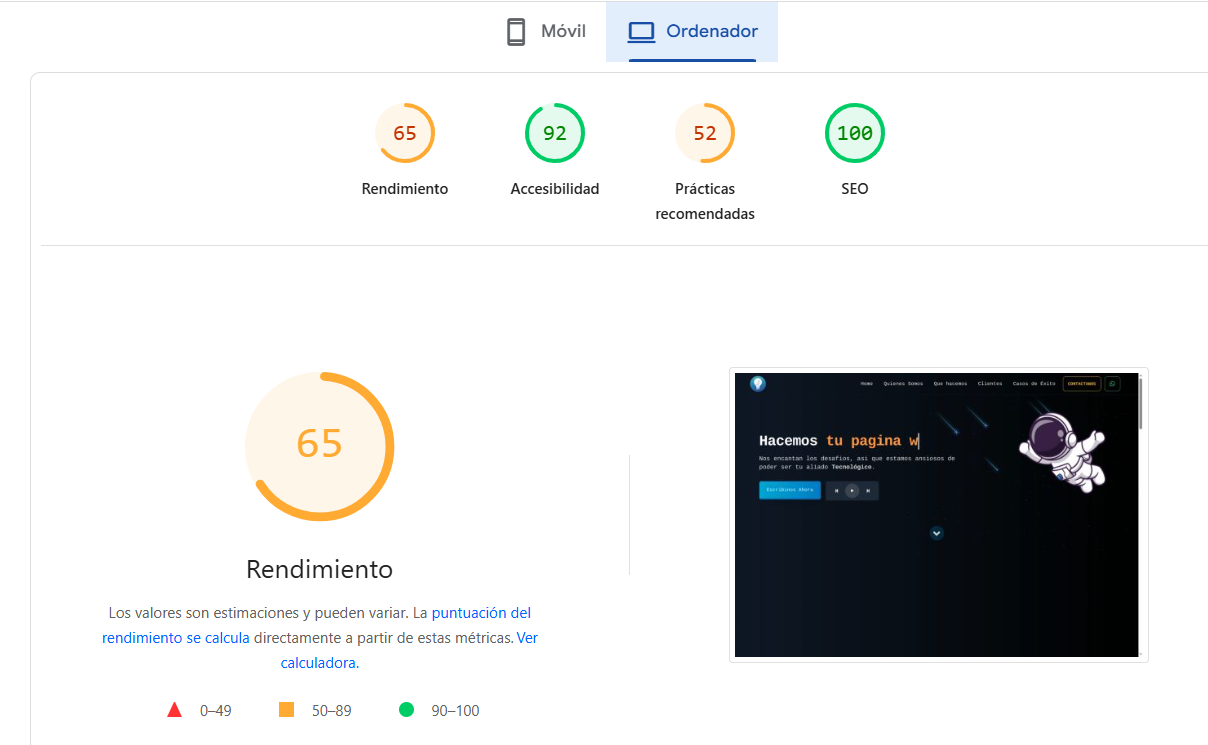
Task: Click the red triangle 0–49 legend icon
Action: (x=174, y=710)
